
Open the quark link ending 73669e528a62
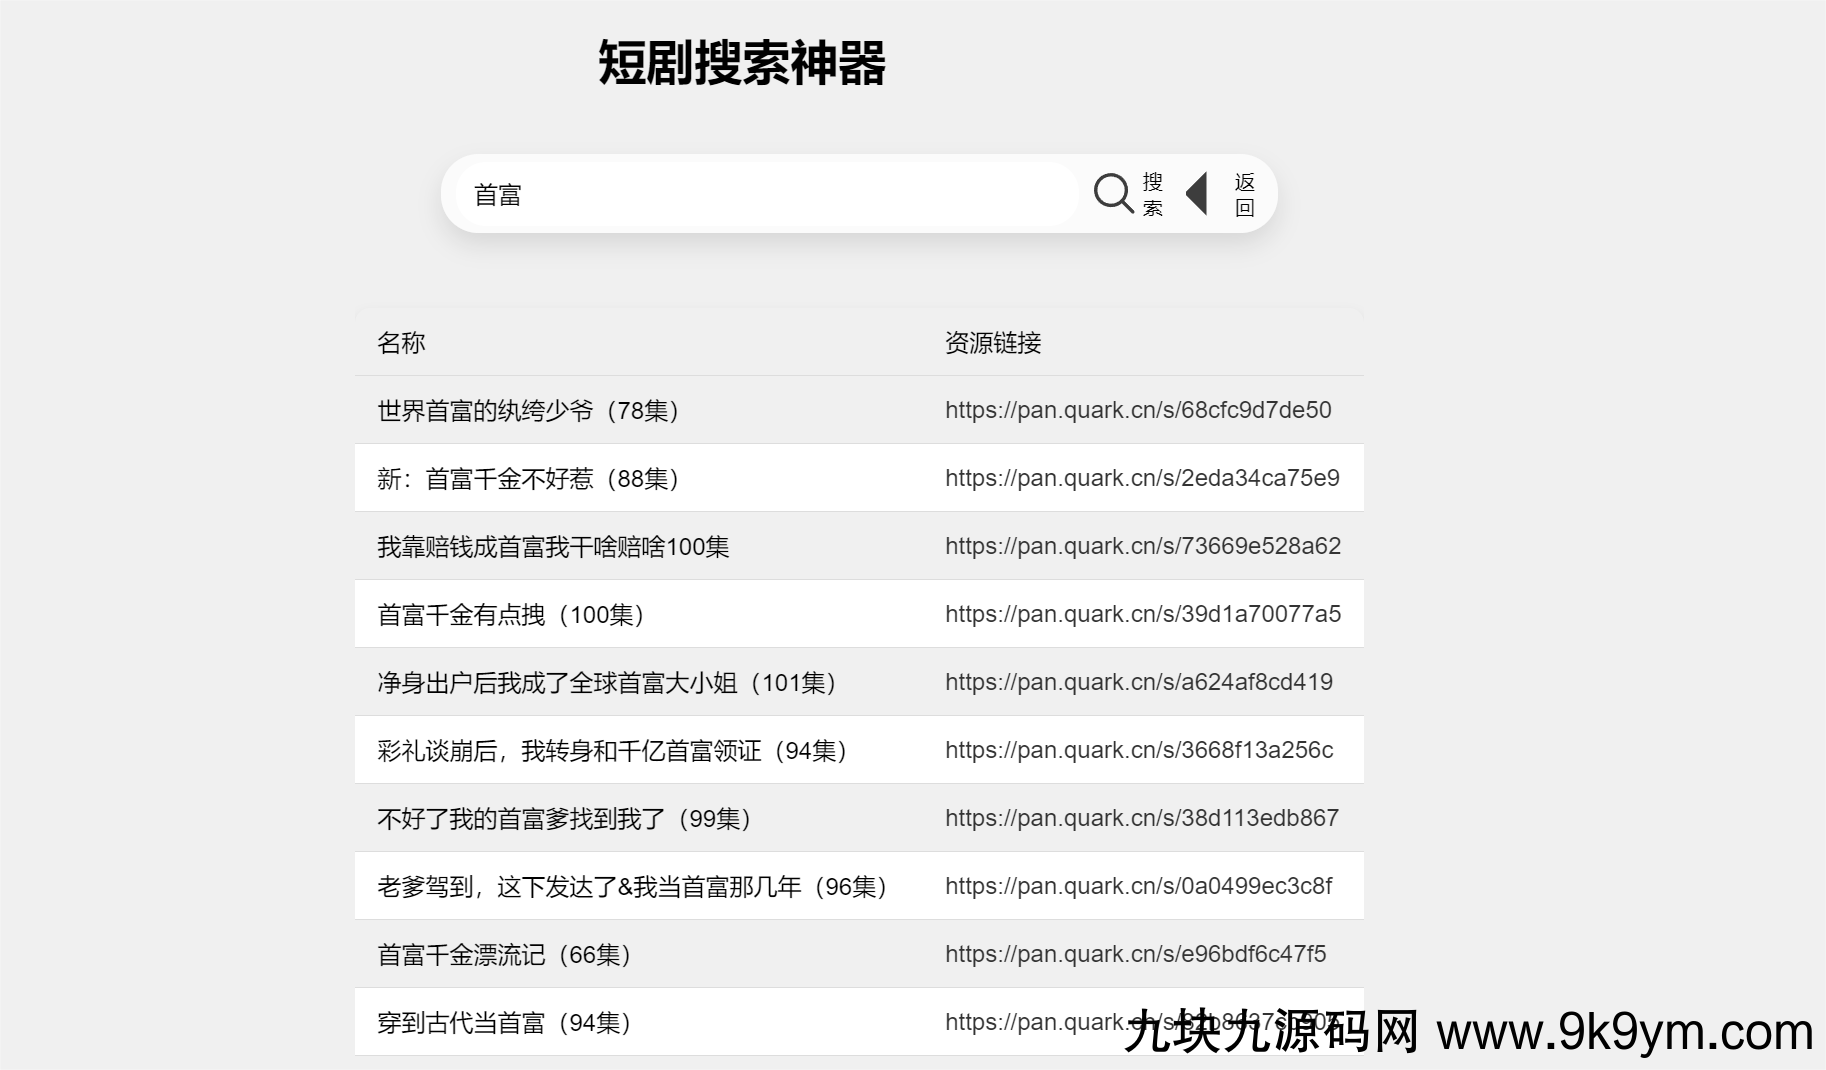point(1142,546)
